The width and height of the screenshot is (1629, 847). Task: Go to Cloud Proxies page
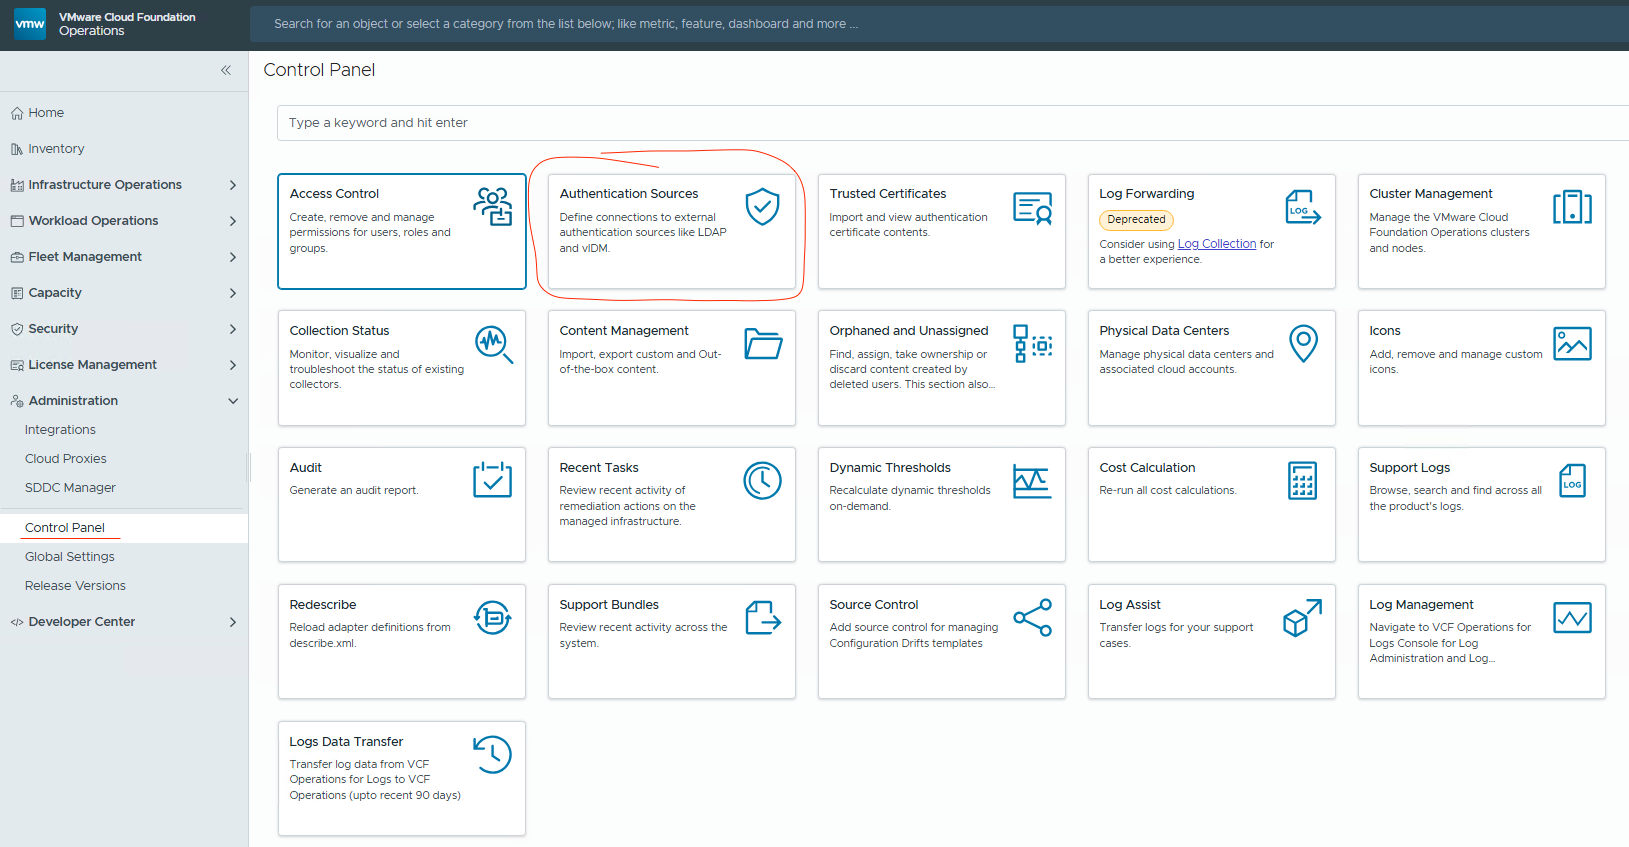[66, 459]
